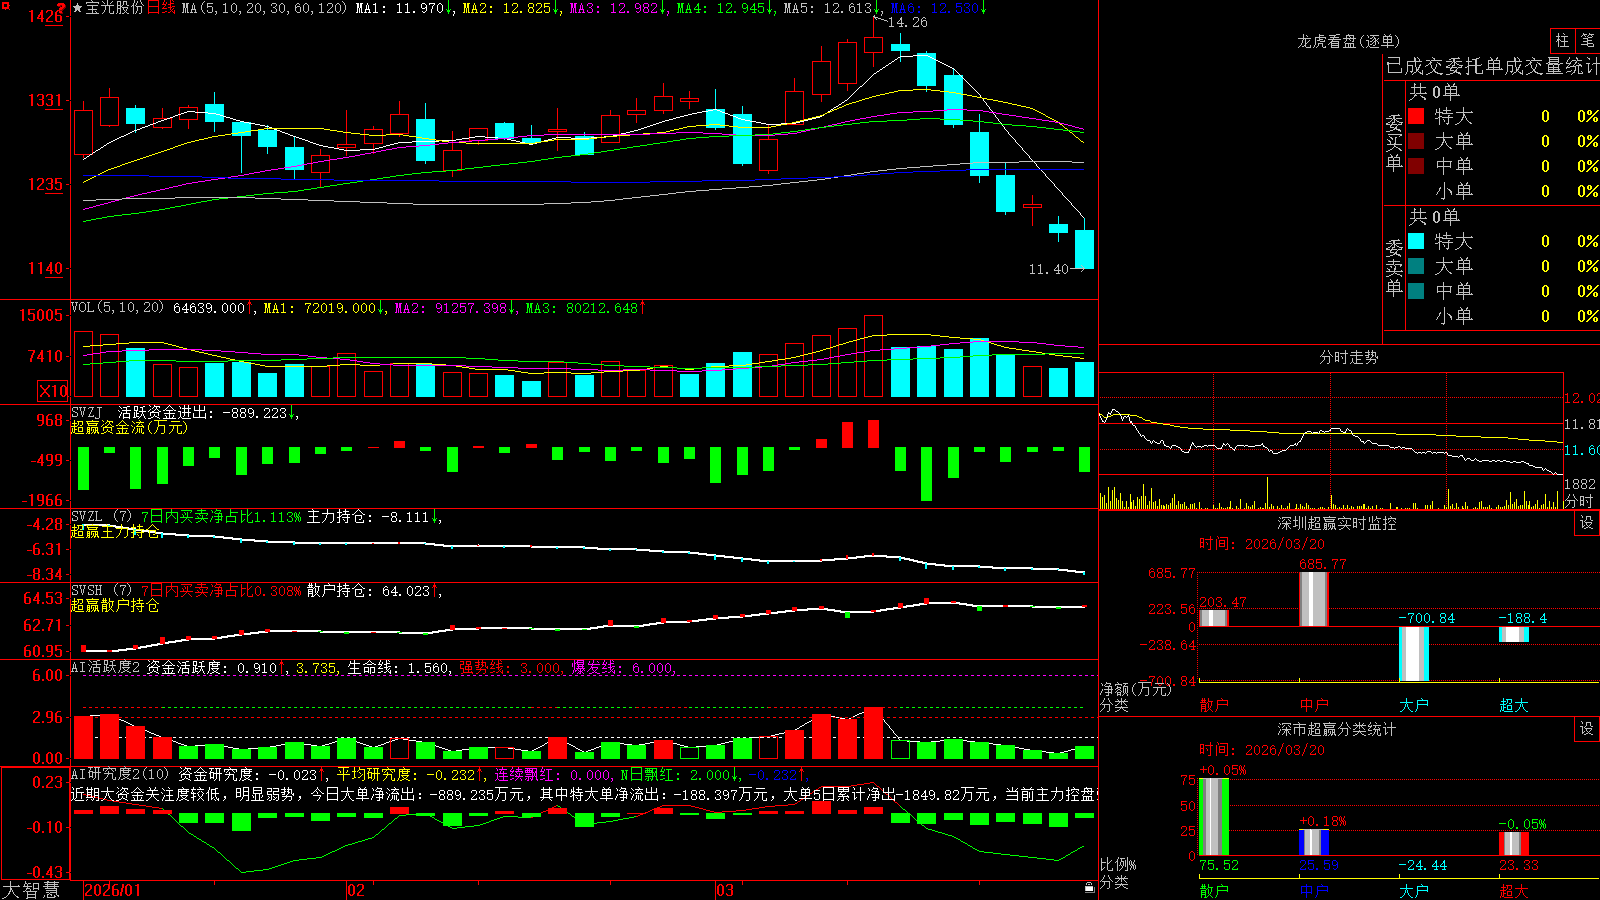Click teal 大单 sell-order swatch

pyautogui.click(x=1416, y=266)
